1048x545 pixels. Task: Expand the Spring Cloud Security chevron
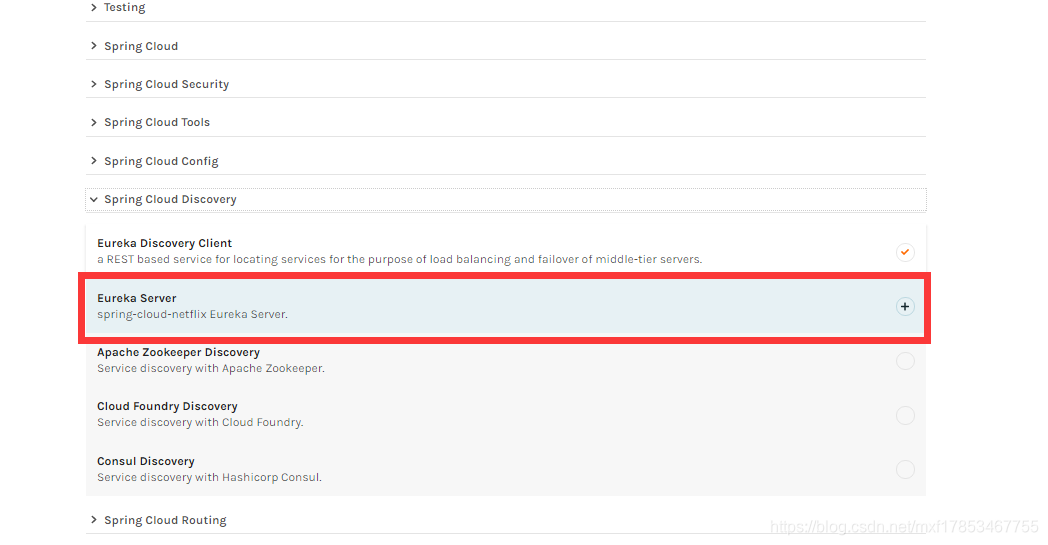[94, 84]
